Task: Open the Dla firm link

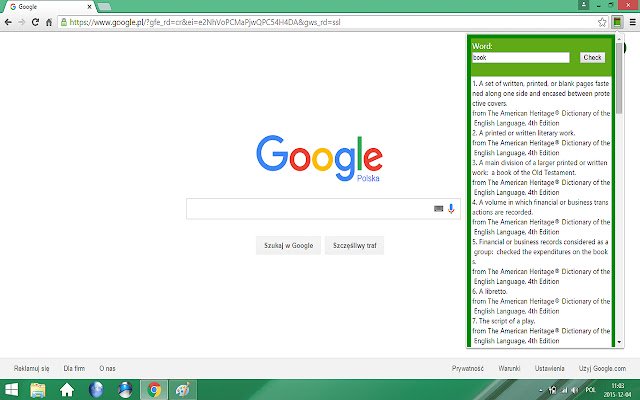Action: [74, 368]
